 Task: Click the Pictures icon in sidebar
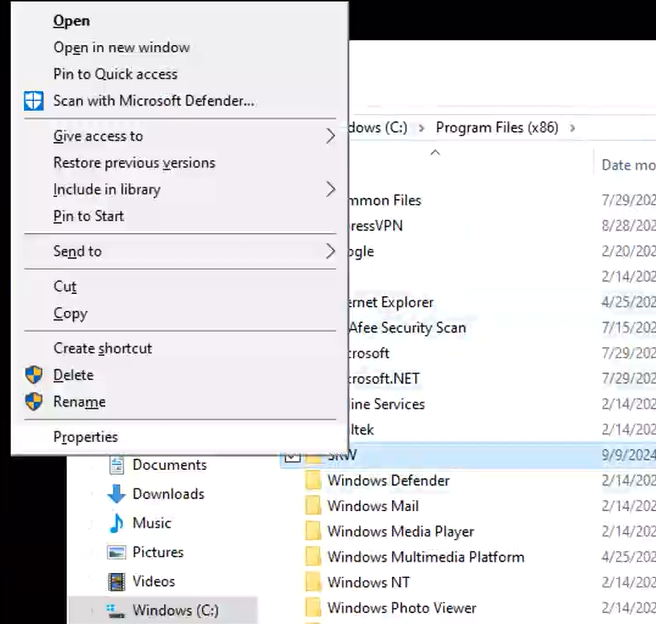coord(116,552)
